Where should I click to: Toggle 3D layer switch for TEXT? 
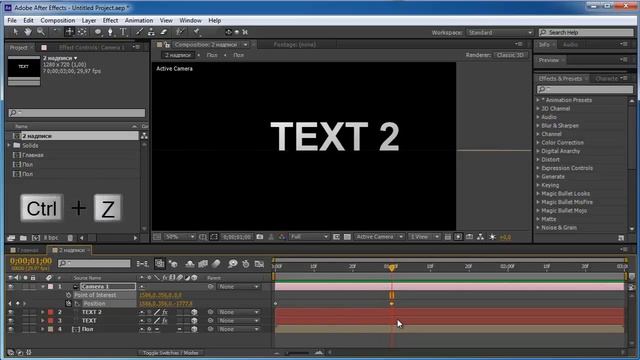point(194,321)
